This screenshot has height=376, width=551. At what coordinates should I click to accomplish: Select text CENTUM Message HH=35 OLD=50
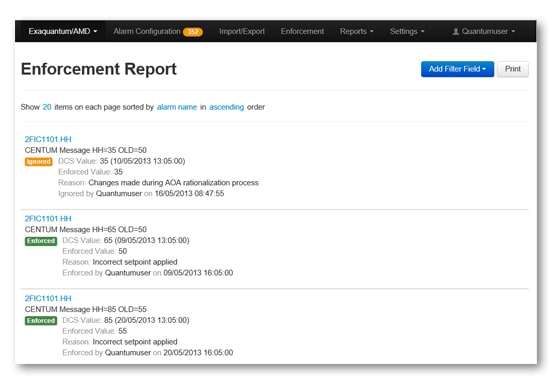[85, 150]
